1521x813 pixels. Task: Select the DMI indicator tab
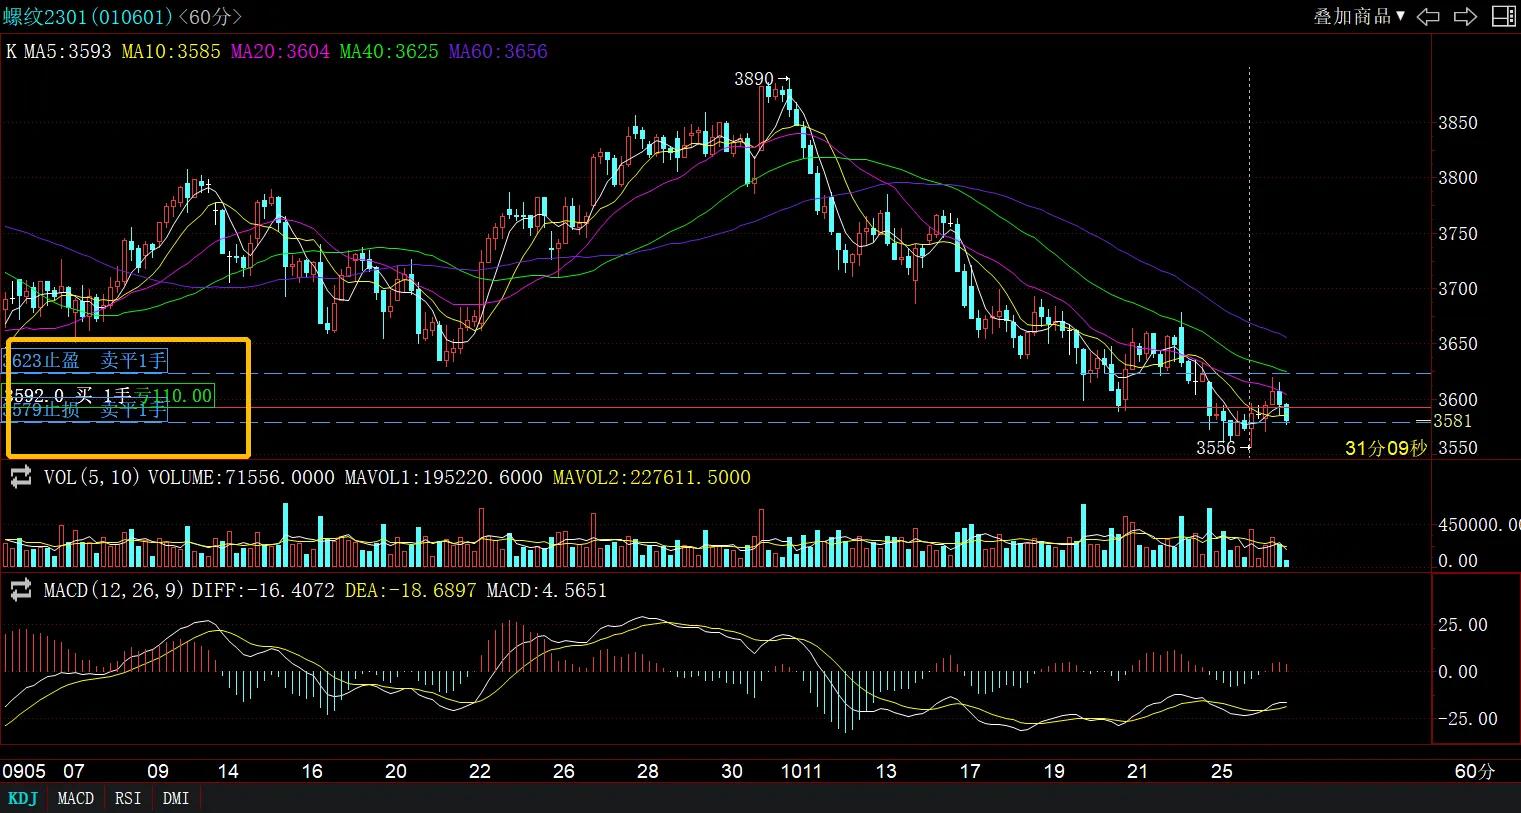[x=176, y=798]
